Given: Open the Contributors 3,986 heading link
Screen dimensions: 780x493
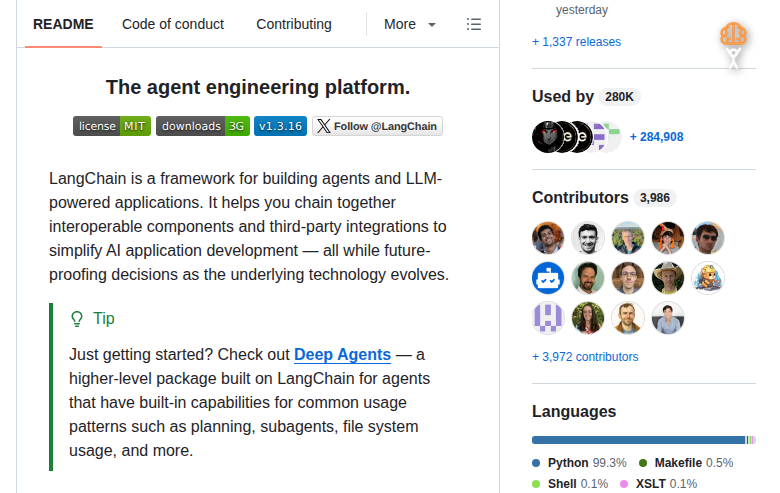Looking at the screenshot, I should [604, 197].
